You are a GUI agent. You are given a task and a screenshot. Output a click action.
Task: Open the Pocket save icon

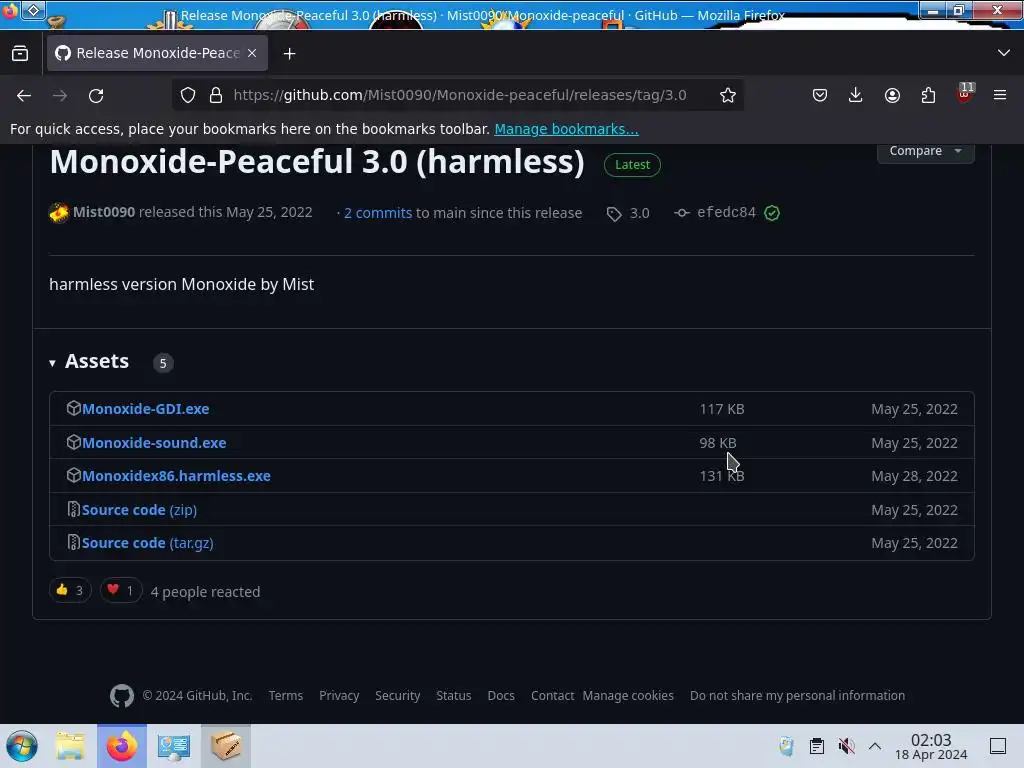[820, 95]
